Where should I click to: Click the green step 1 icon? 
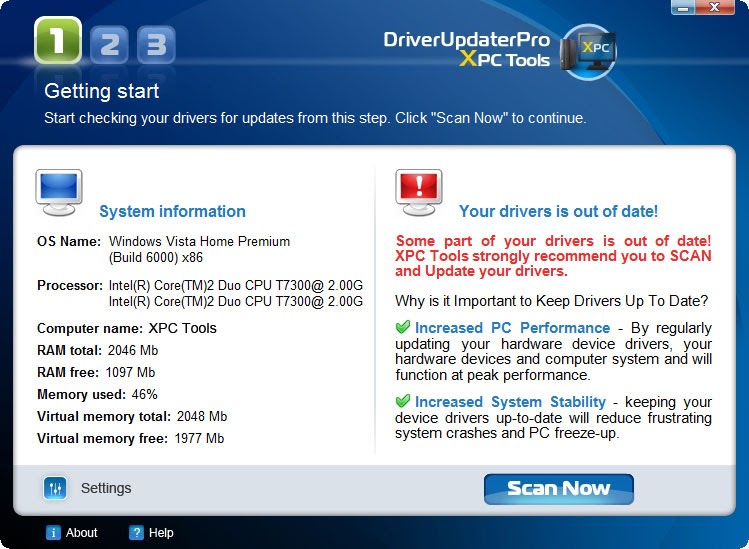click(x=58, y=41)
